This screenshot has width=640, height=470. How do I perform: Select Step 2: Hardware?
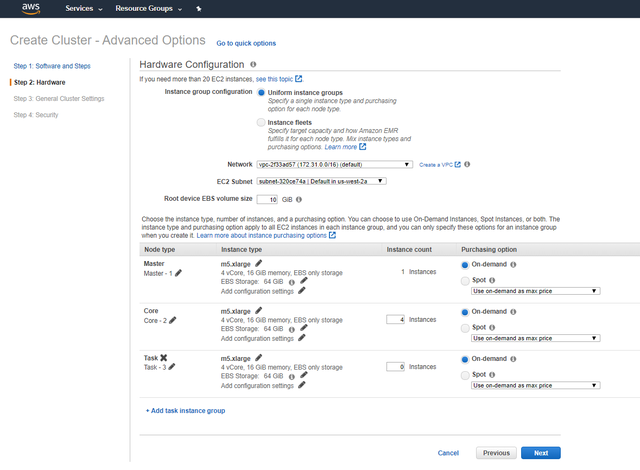40,82
